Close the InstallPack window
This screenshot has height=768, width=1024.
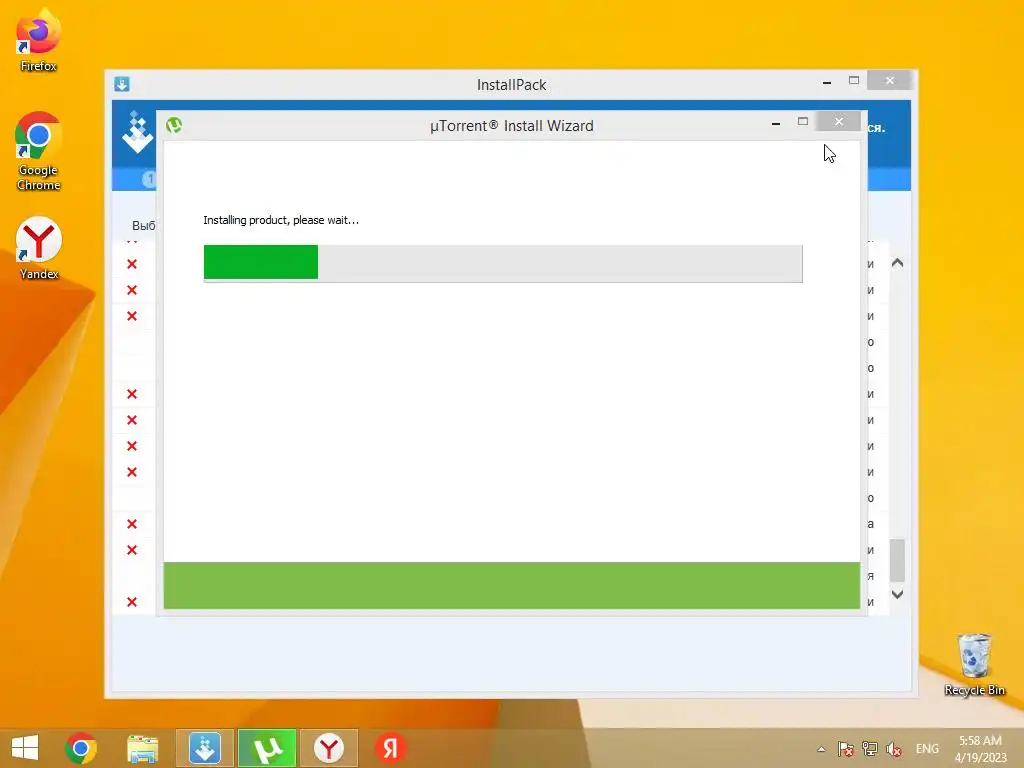889,80
